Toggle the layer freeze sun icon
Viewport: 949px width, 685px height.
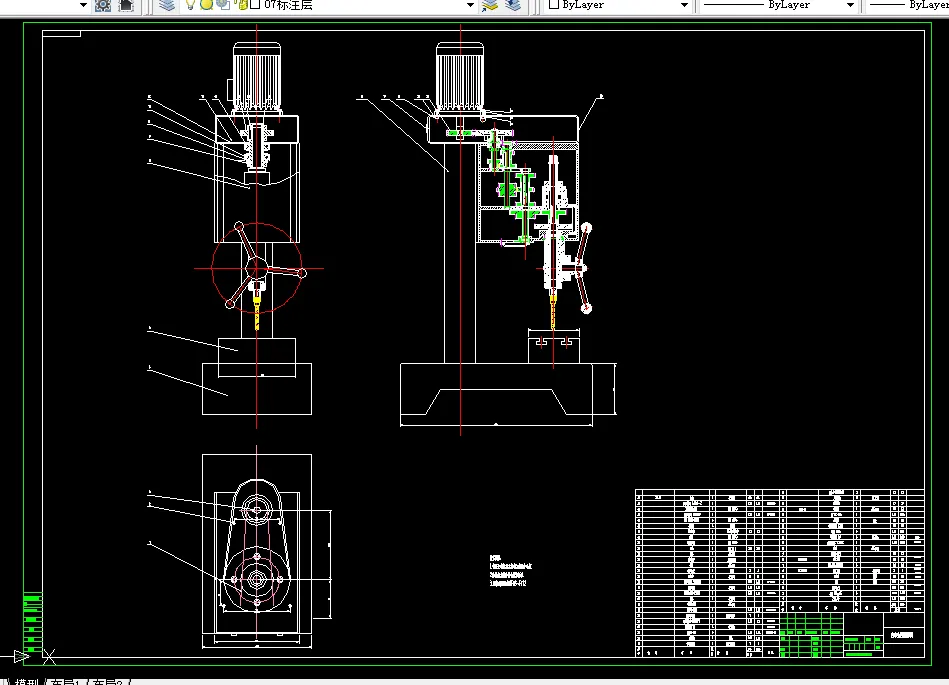click(206, 5)
